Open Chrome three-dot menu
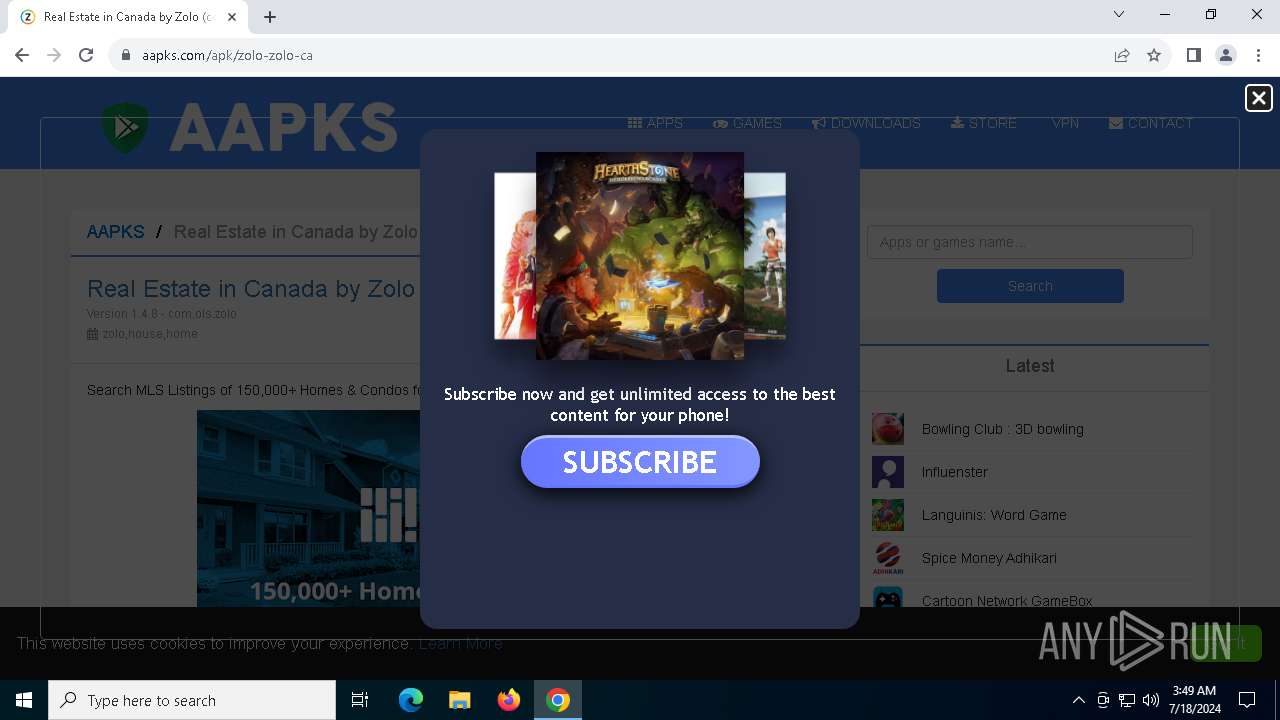1280x720 pixels. click(x=1258, y=55)
